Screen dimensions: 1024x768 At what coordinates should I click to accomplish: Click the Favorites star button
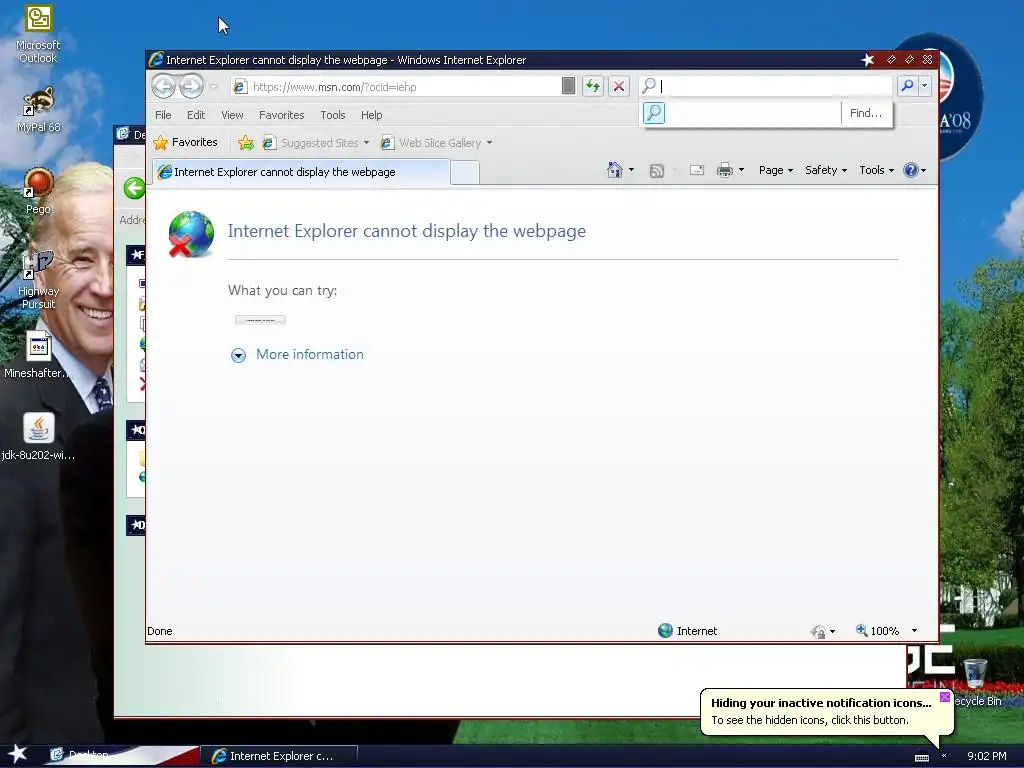(x=185, y=142)
